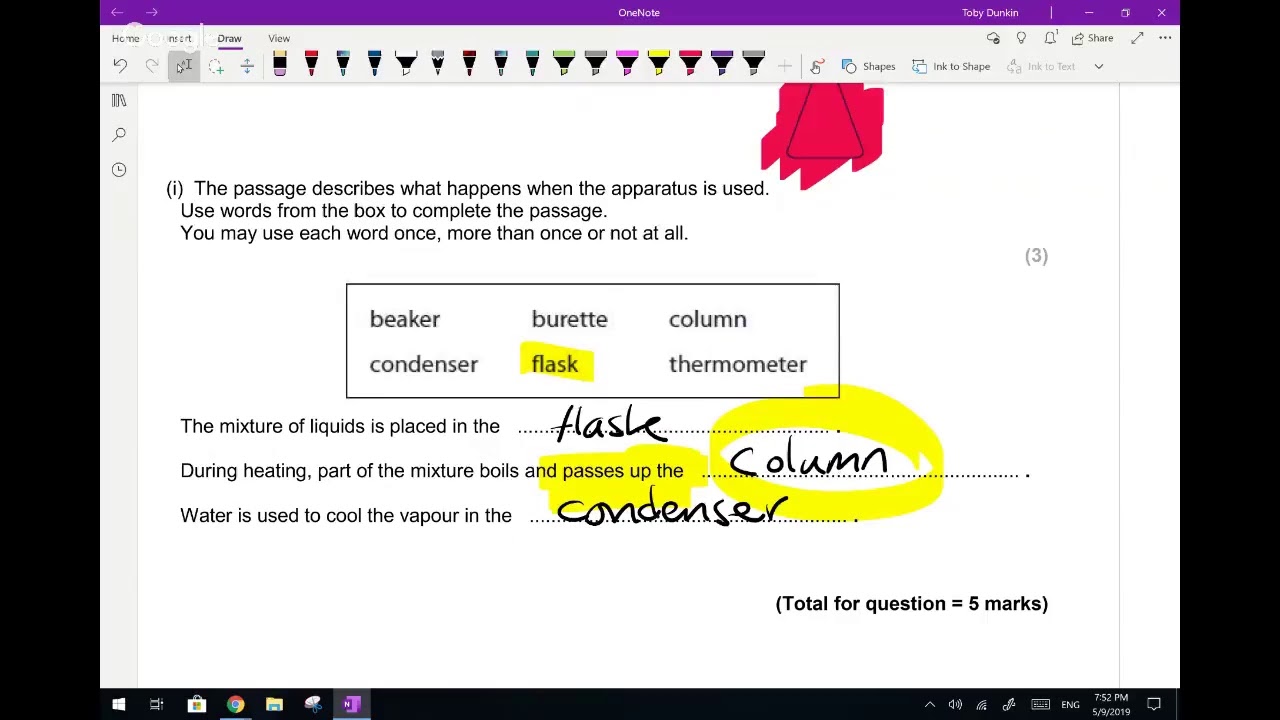
Task: Navigate back with title bar arrow
Action: pyautogui.click(x=117, y=12)
